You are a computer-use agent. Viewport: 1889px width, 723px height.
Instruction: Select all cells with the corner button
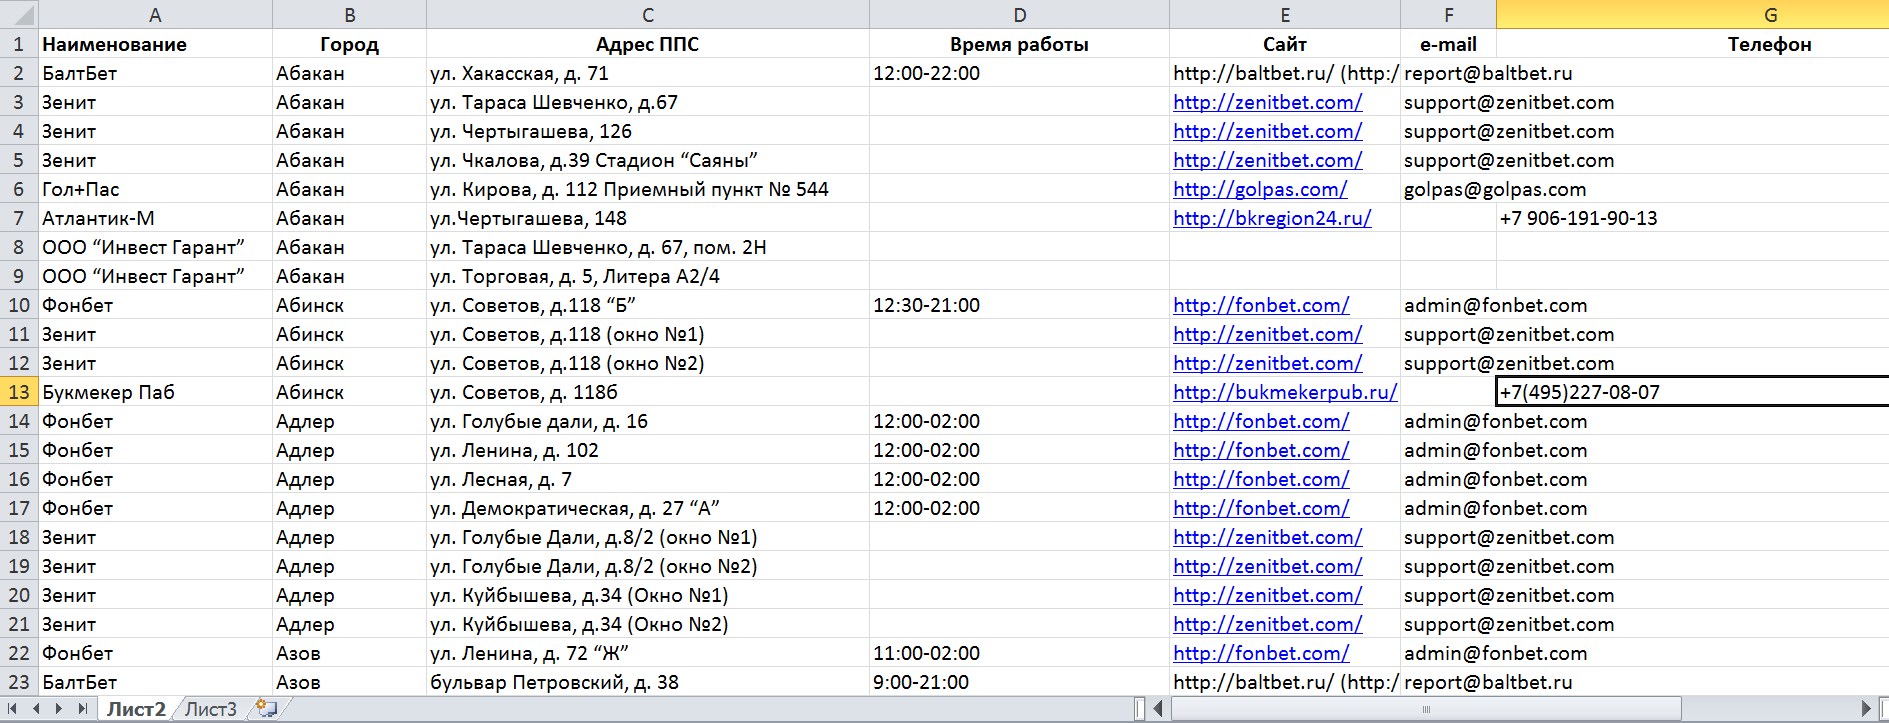pyautogui.click(x=18, y=14)
